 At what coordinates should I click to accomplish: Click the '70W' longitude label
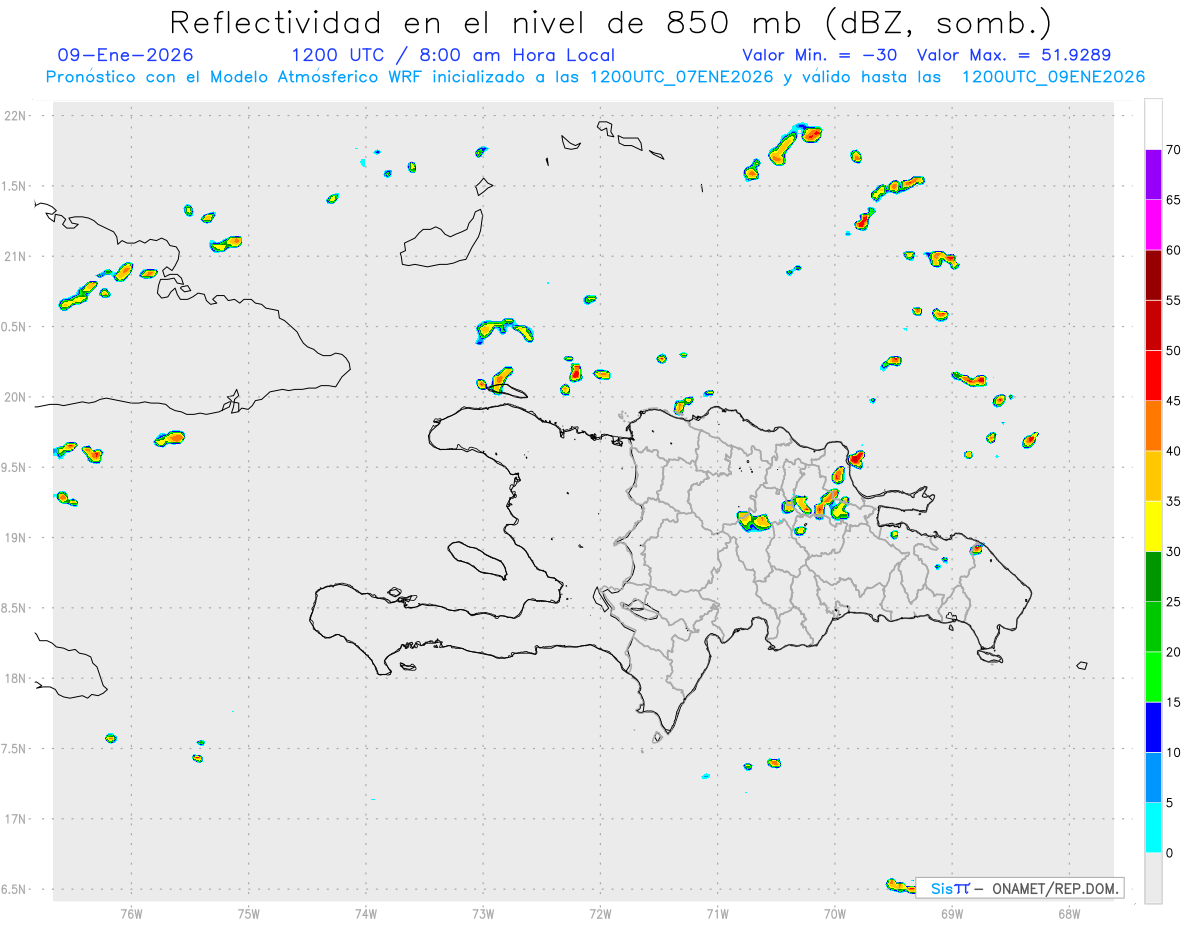[835, 913]
